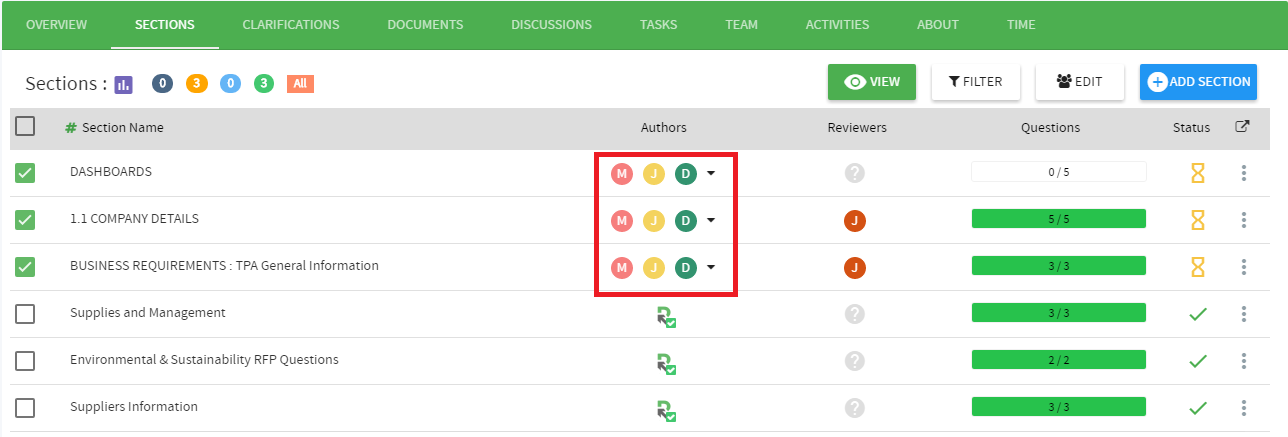The height and width of the screenshot is (437, 1288).
Task: Click reviewer question mark in DASHBOARDS row
Action: click(x=854, y=173)
